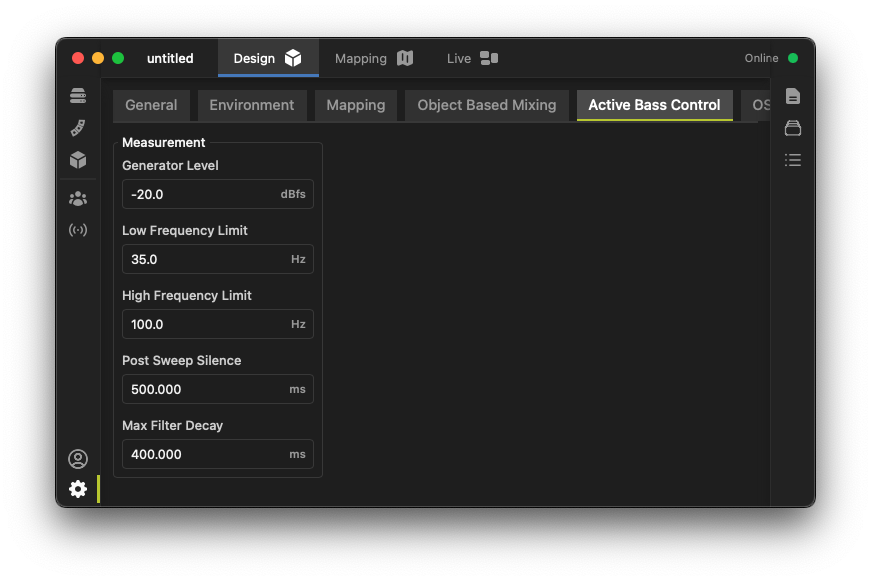Open the Environment settings tab

(252, 105)
